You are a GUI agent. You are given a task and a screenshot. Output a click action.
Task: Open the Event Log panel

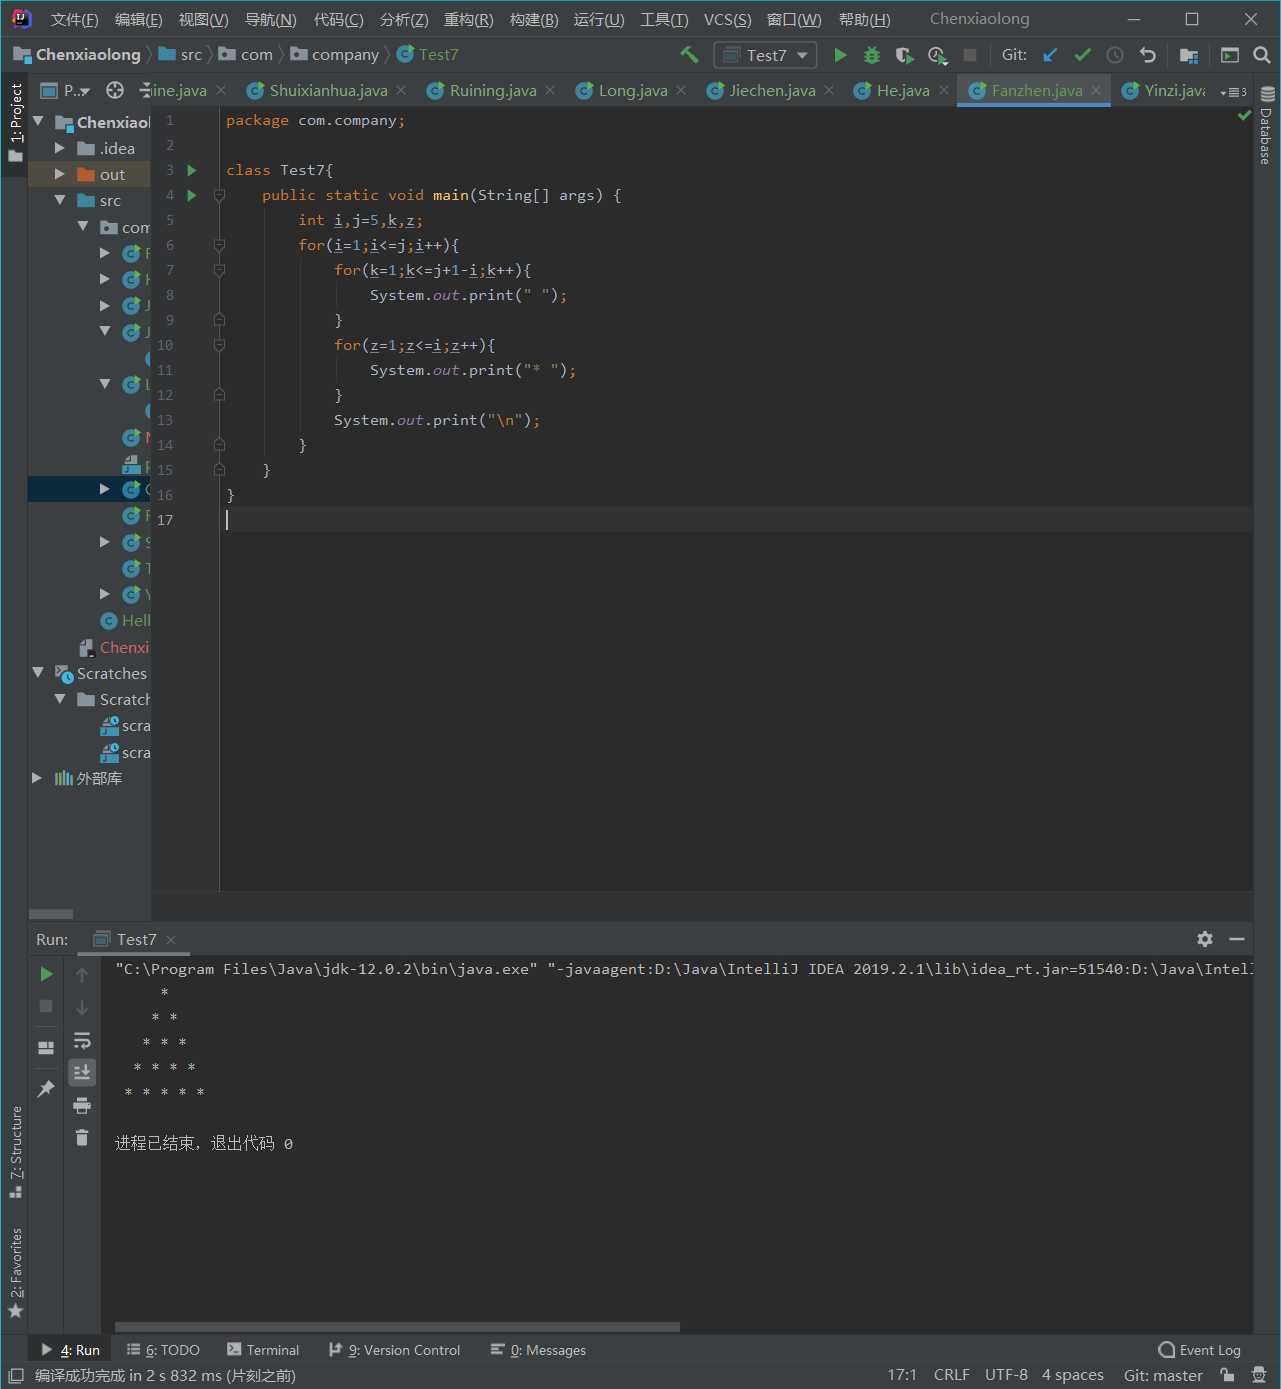1199,1350
